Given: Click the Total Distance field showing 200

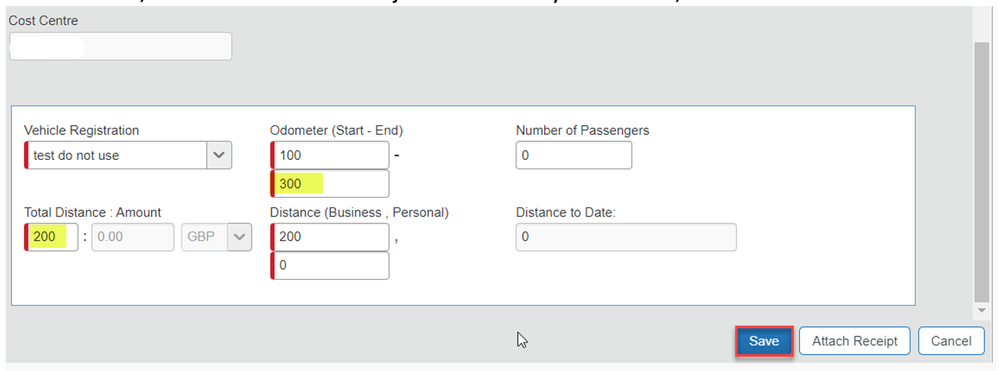Looking at the screenshot, I should (x=51, y=237).
